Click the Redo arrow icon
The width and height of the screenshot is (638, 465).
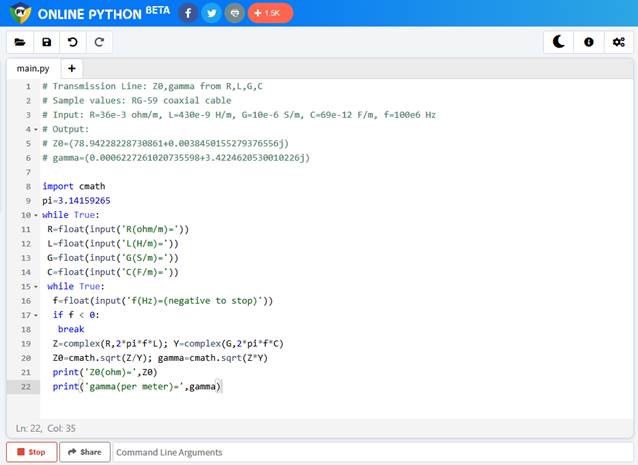98,42
